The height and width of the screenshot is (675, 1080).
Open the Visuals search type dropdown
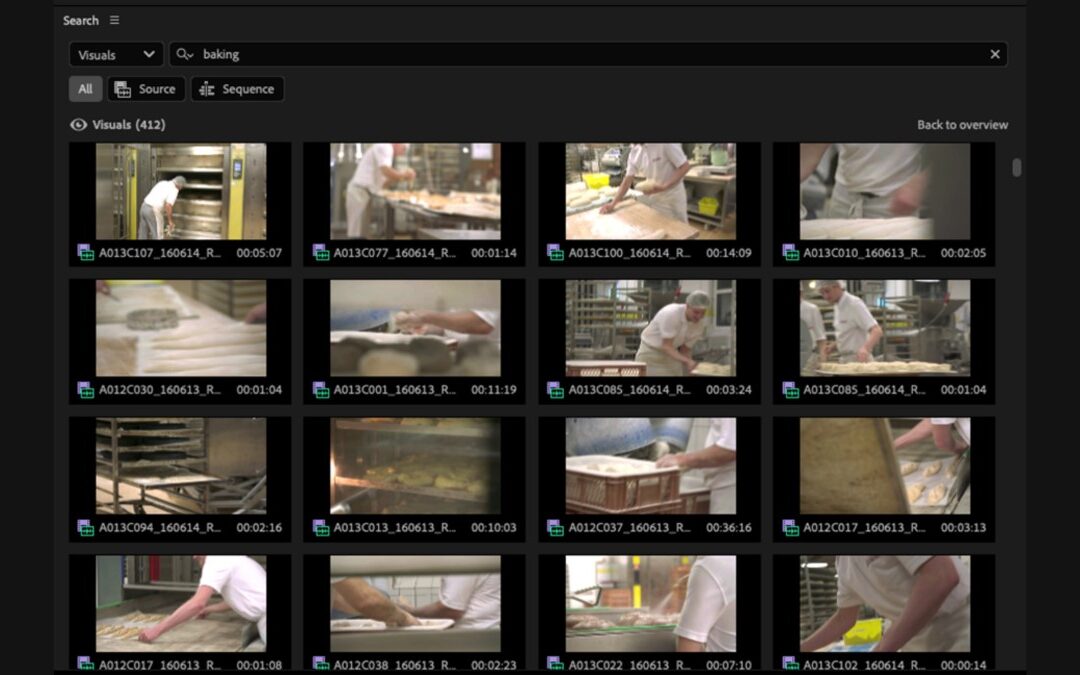click(x=115, y=54)
